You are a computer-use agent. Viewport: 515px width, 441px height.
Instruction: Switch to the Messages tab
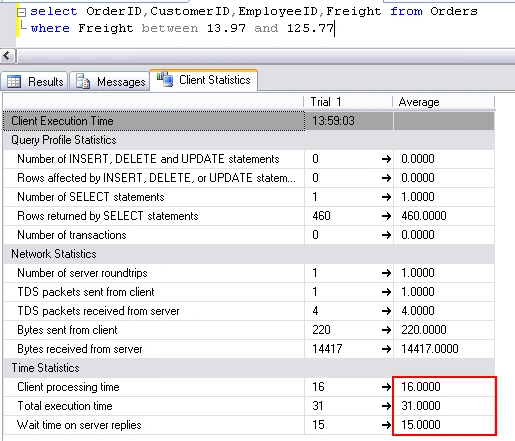point(110,81)
